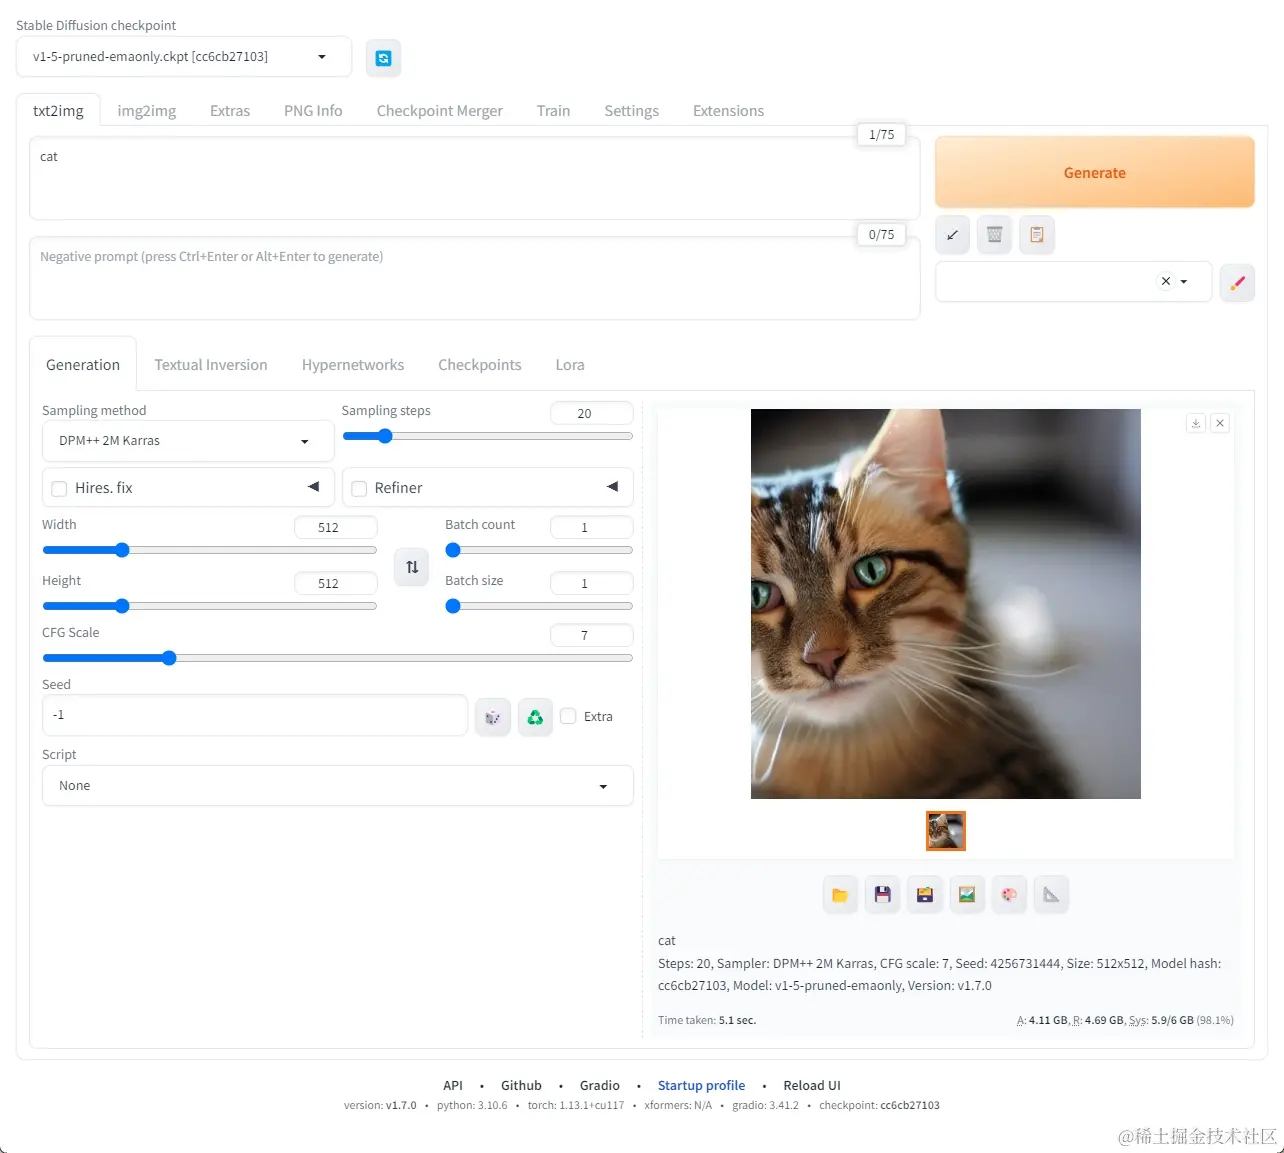Open the Lora tab
Screen dimensions: 1284x1153
click(x=570, y=365)
